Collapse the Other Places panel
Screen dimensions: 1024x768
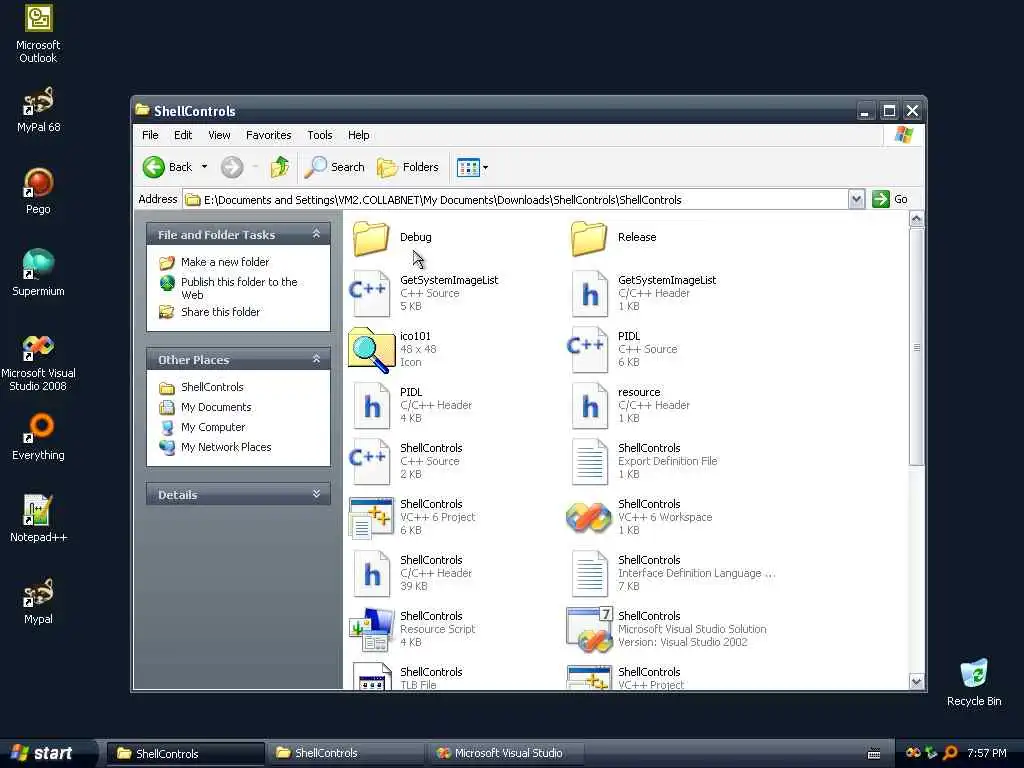coord(316,359)
